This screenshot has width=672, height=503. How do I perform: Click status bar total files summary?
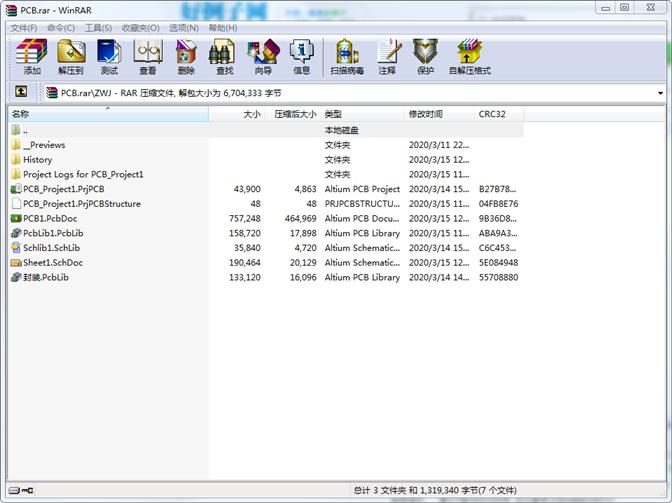[x=435, y=490]
